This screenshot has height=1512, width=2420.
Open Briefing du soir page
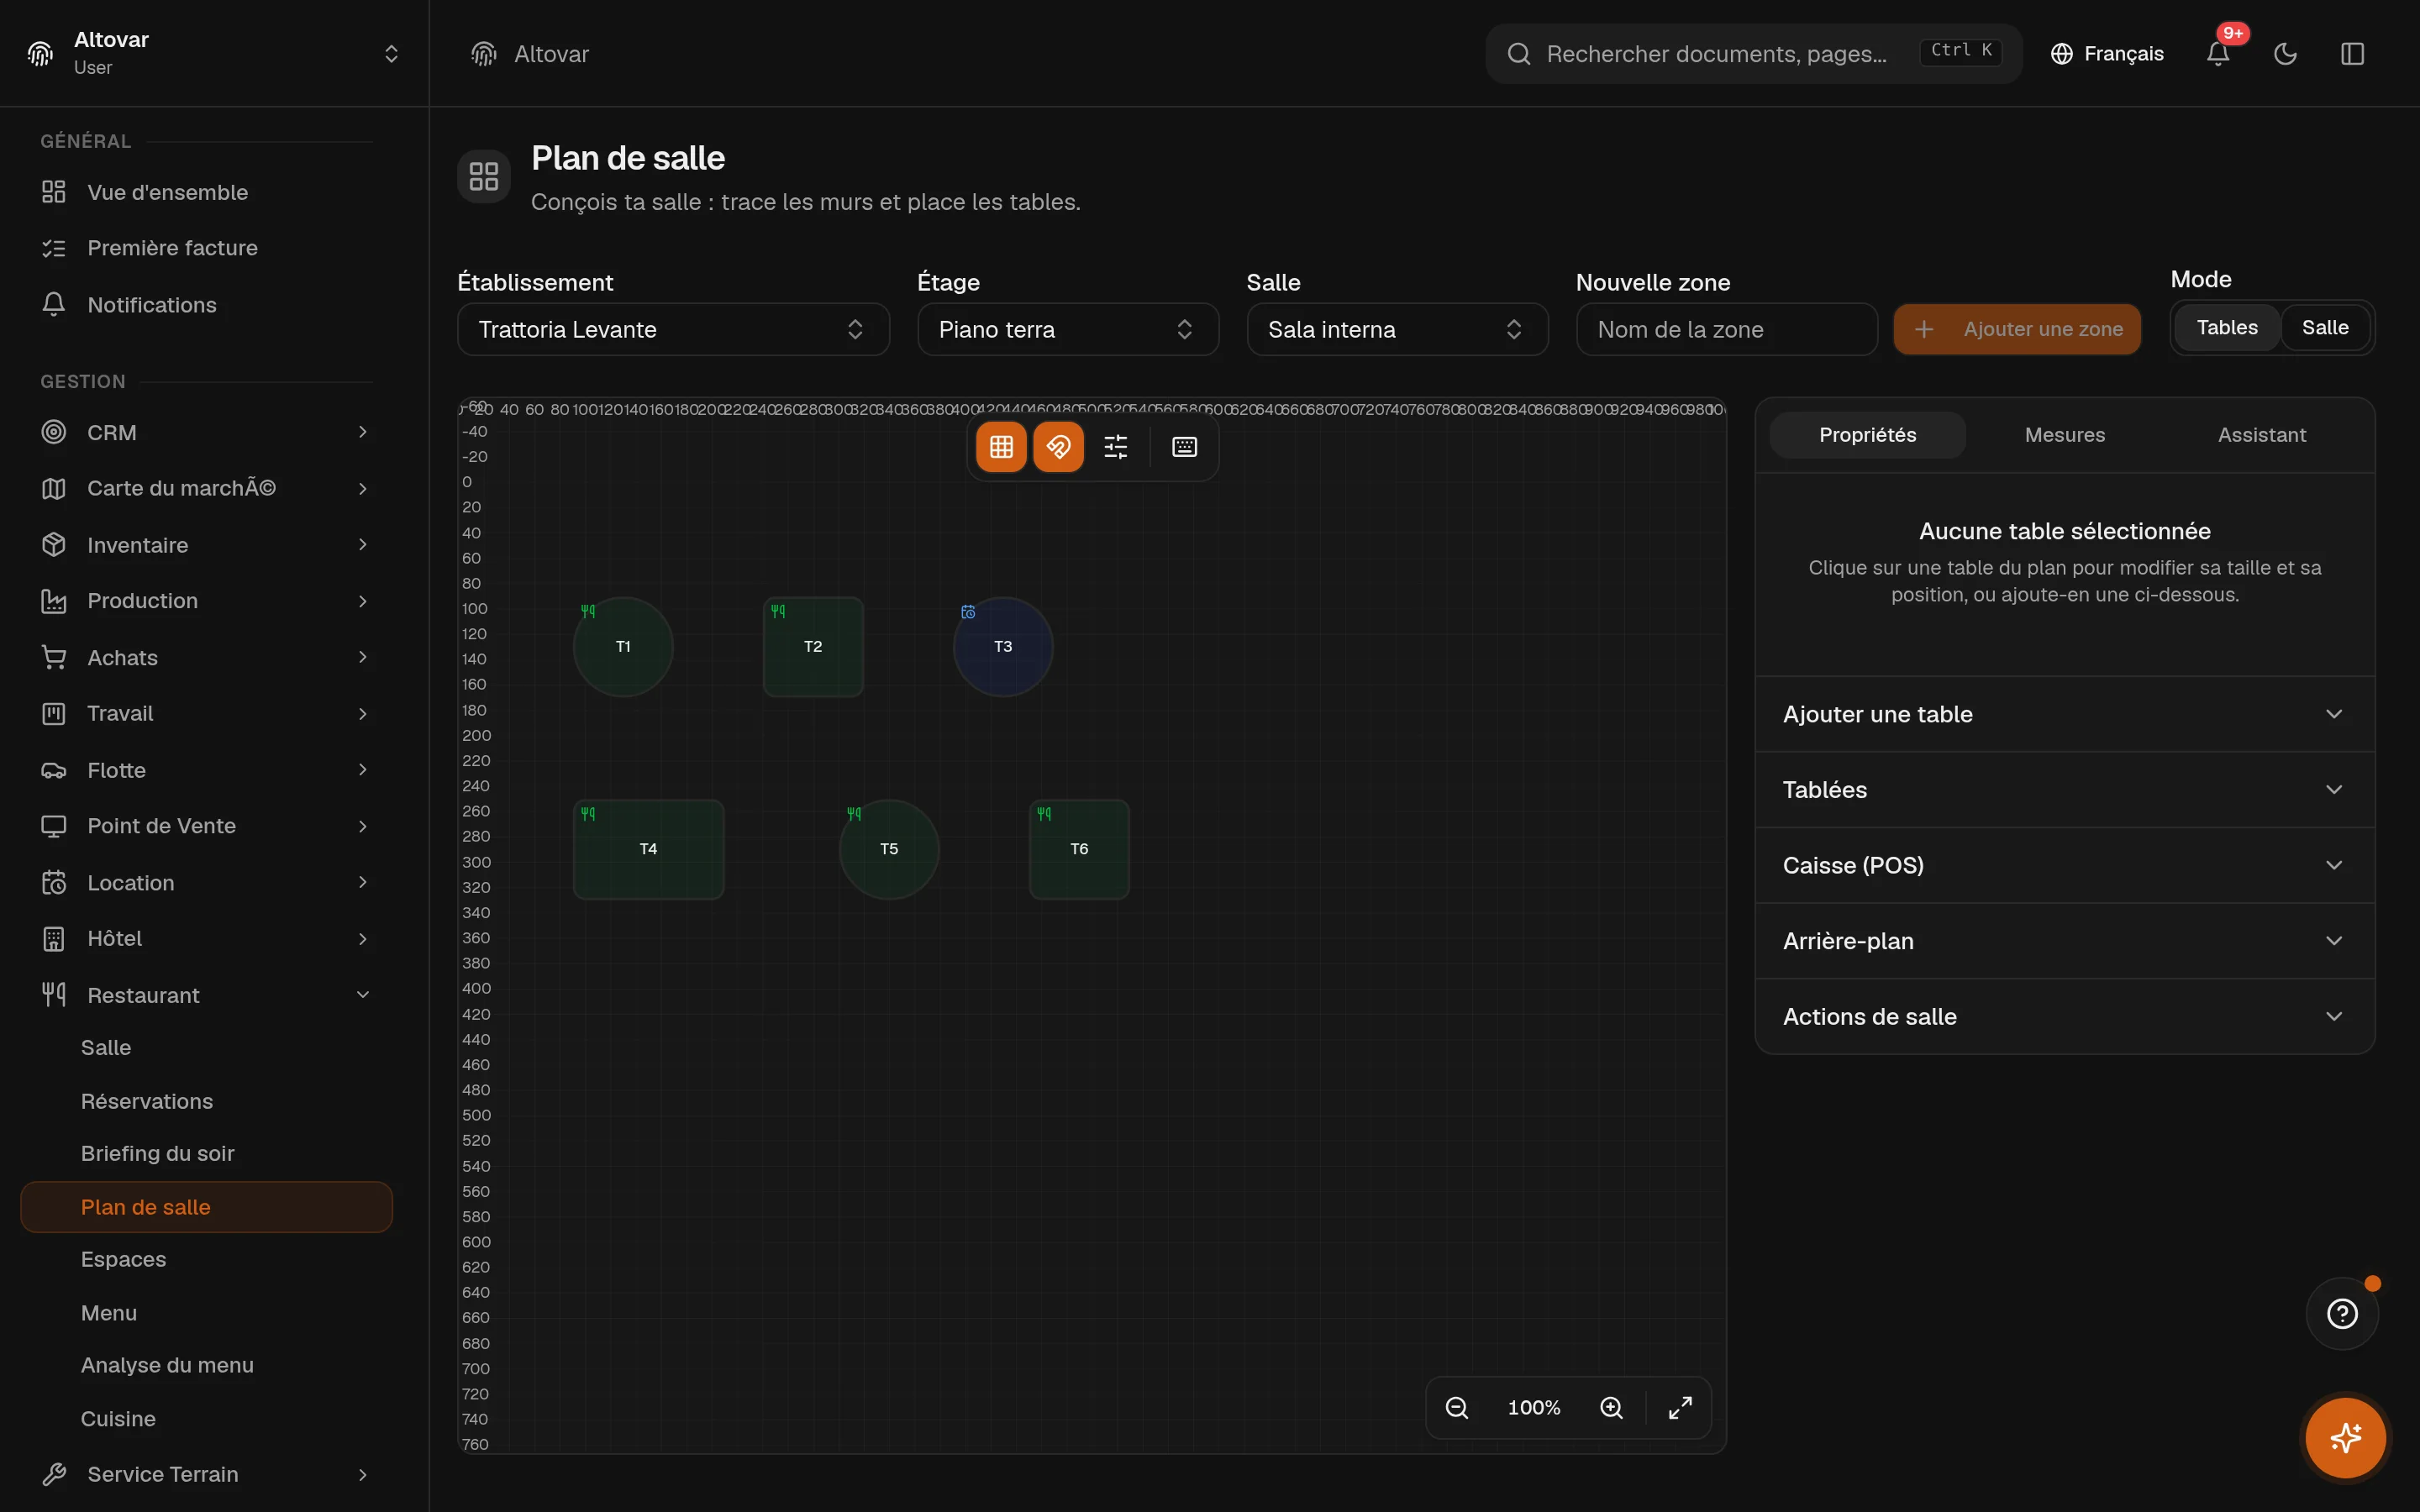206,1154
